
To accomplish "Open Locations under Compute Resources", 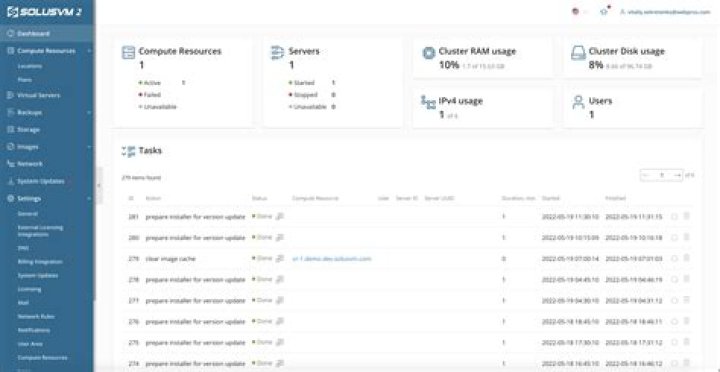I will (30, 66).
